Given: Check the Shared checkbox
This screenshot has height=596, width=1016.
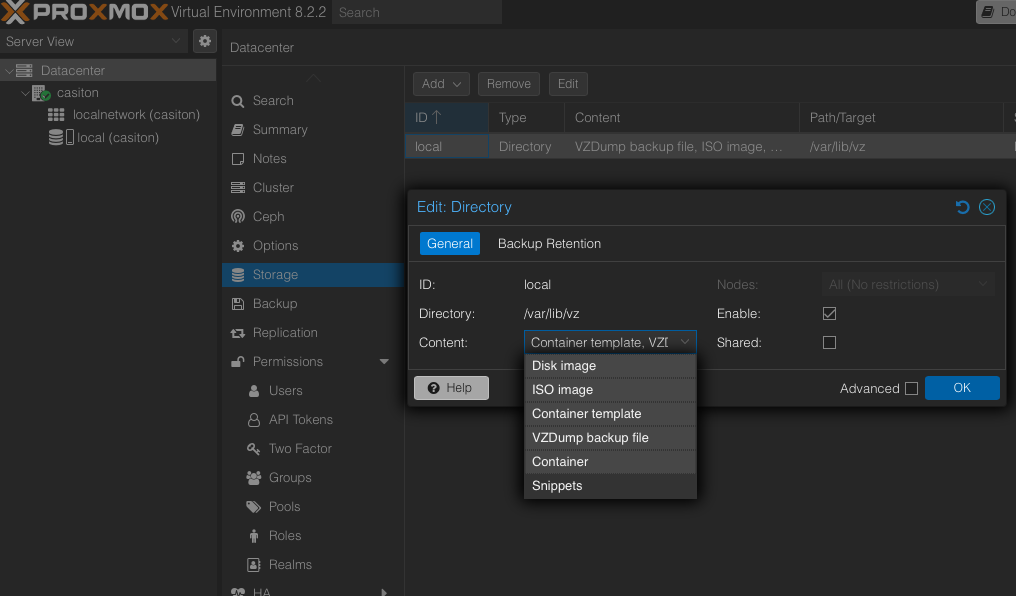Looking at the screenshot, I should coord(829,342).
